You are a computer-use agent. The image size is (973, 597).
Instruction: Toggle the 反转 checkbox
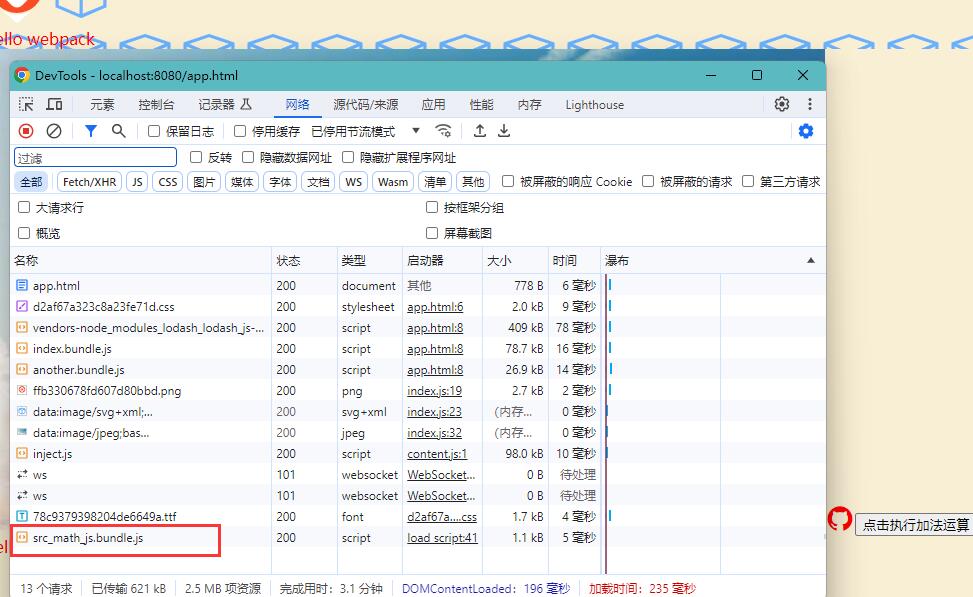pos(196,157)
